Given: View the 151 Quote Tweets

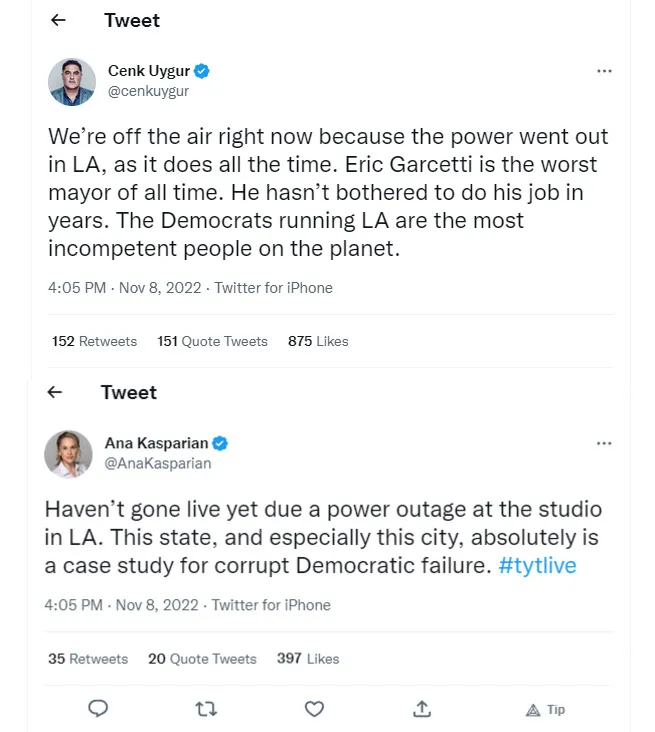Looking at the screenshot, I should pyautogui.click(x=212, y=341).
